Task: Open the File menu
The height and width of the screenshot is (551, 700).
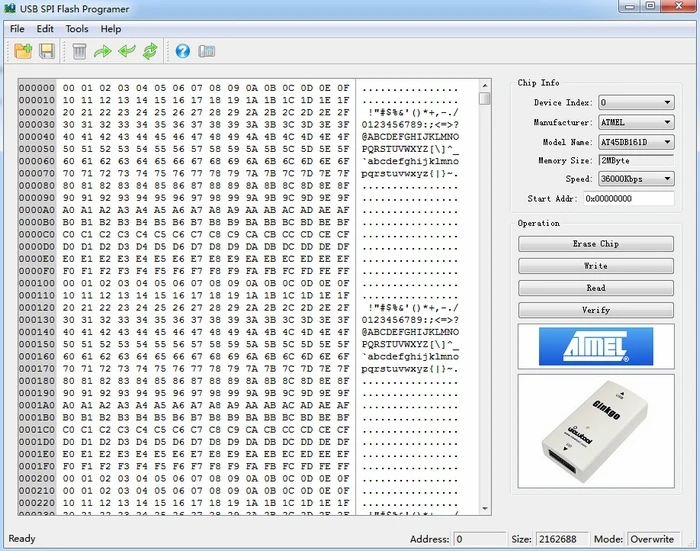Action: pos(17,29)
